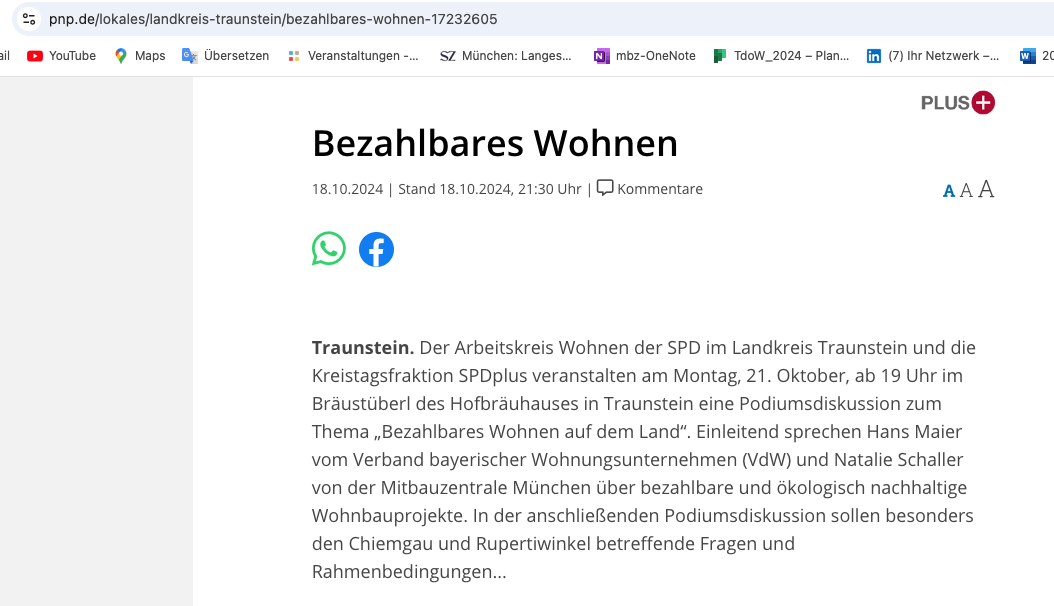The width and height of the screenshot is (1054, 606).
Task: Open the YouTube bookmark
Action: click(x=62, y=56)
